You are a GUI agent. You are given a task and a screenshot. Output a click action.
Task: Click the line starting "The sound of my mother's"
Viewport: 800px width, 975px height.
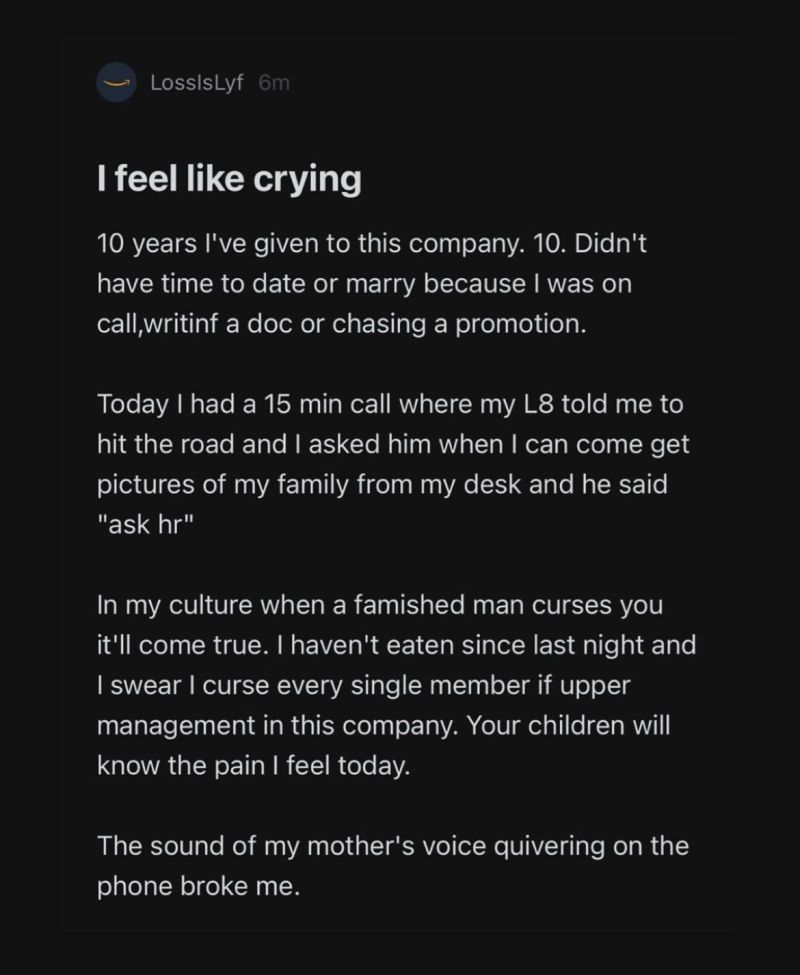click(392, 845)
